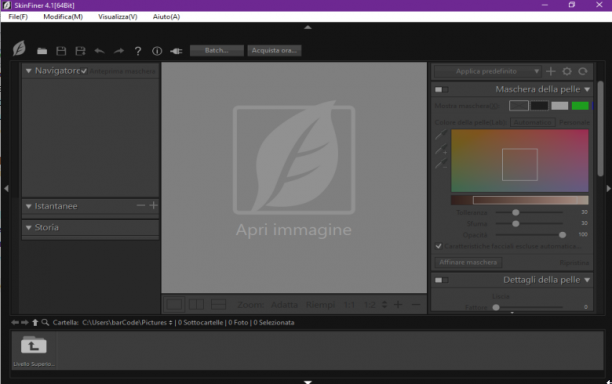Select Automatico skin color mode
Viewport: 612px width, 384px height.
532,122
